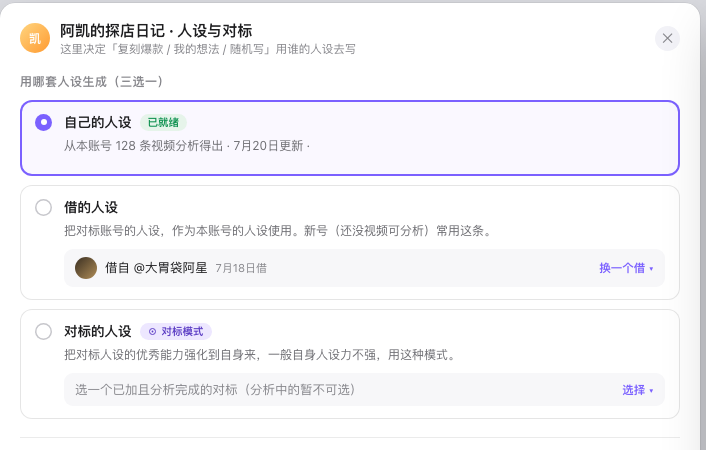Click the 128 条视频分析 description line
706x450 pixels.
pos(186,146)
